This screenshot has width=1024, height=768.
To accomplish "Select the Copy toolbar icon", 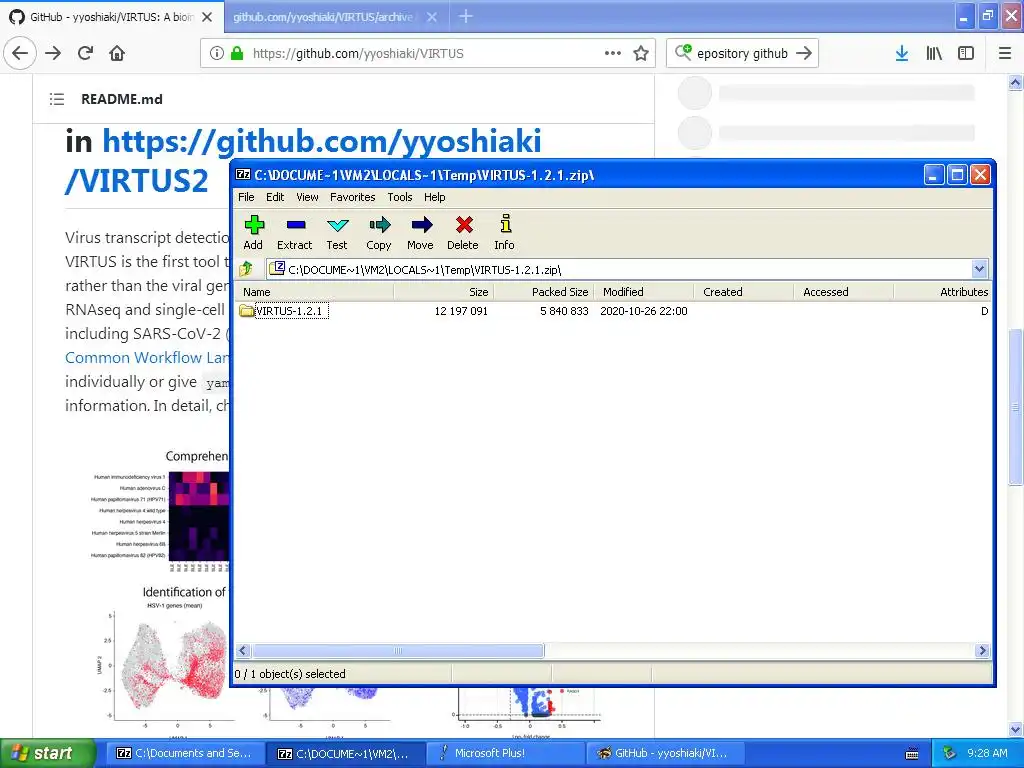I will pyautogui.click(x=379, y=233).
